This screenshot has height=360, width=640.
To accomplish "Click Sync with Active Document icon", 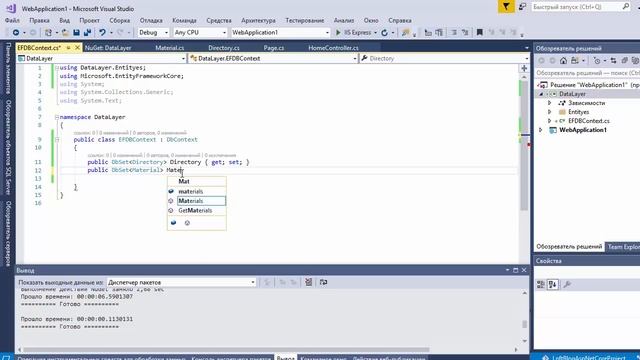I will click(x=613, y=60).
